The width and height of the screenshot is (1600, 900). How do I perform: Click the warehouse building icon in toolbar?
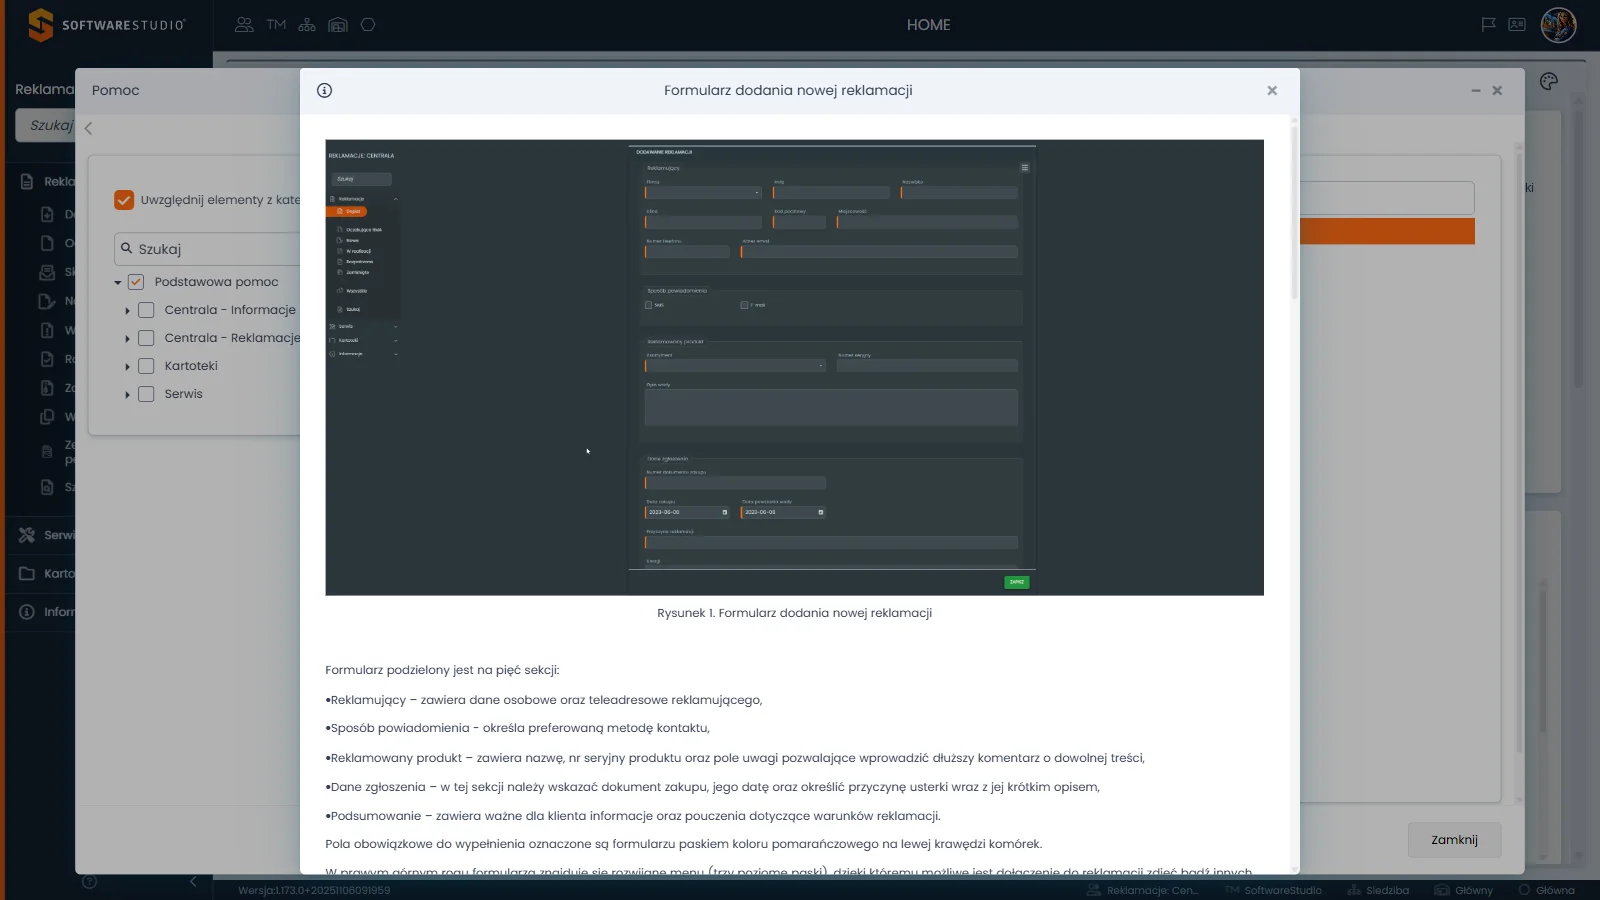[338, 25]
